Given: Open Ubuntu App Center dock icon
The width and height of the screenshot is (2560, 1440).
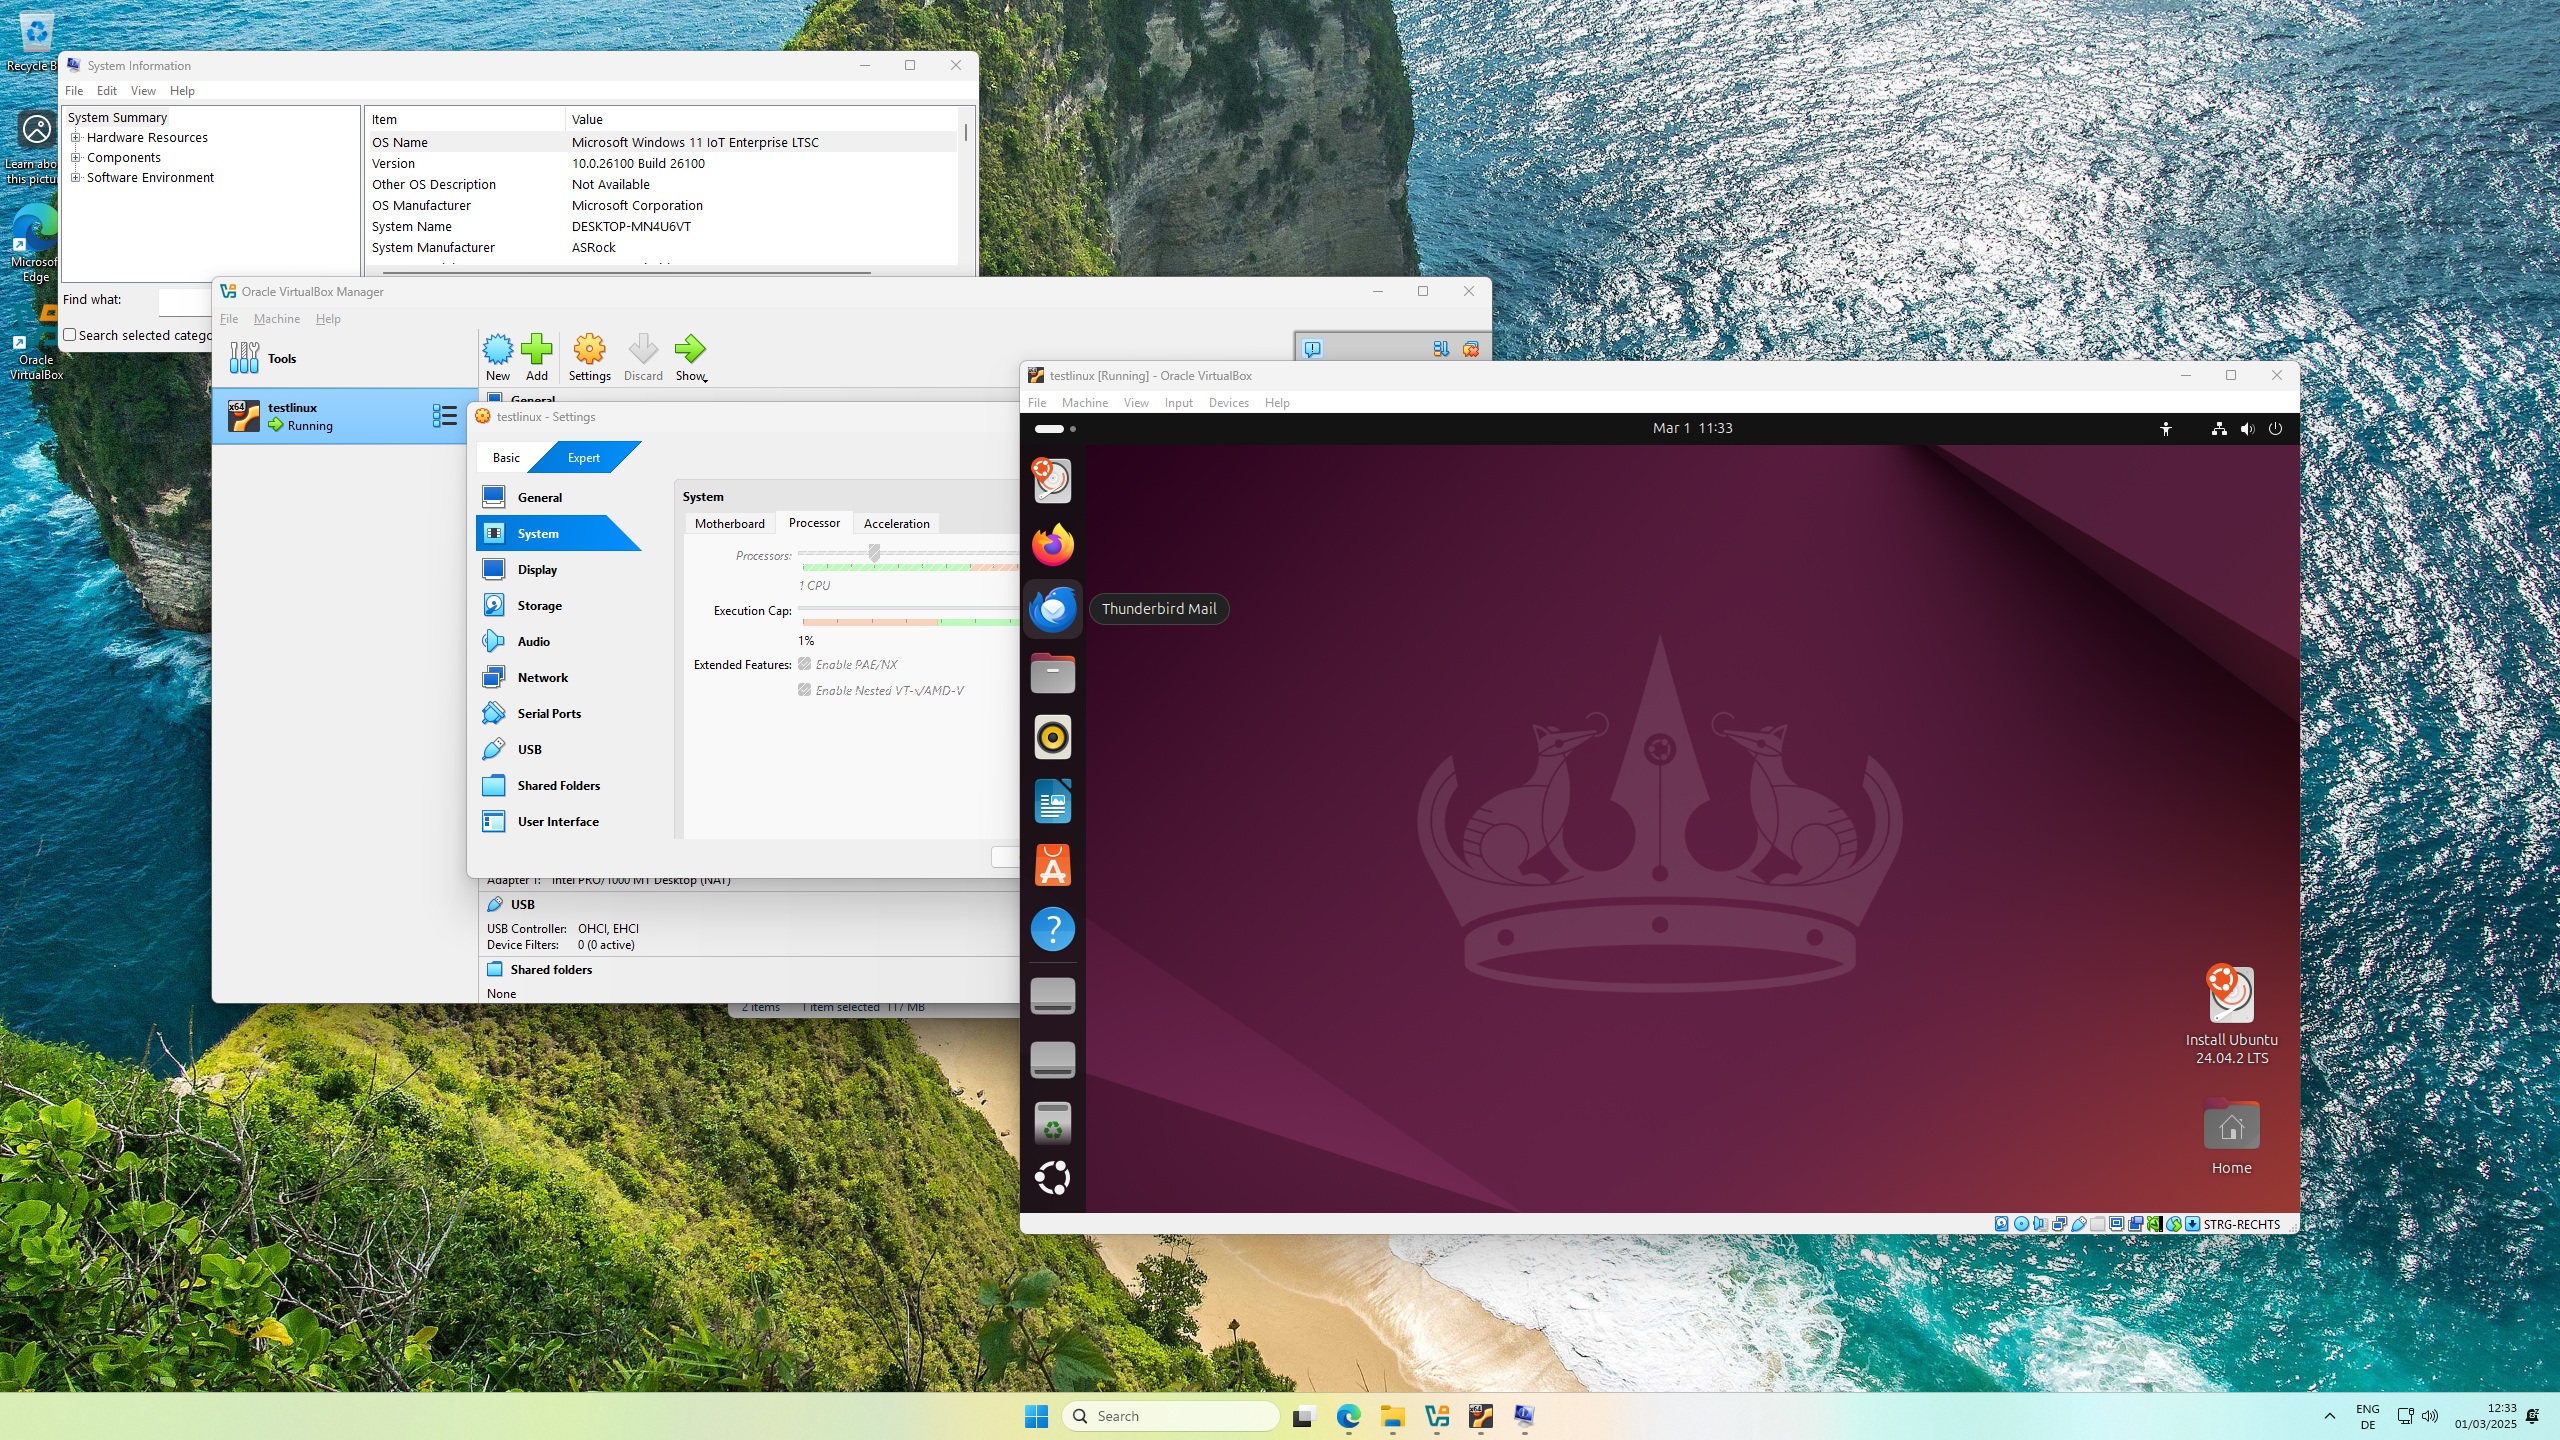Looking at the screenshot, I should (1052, 866).
